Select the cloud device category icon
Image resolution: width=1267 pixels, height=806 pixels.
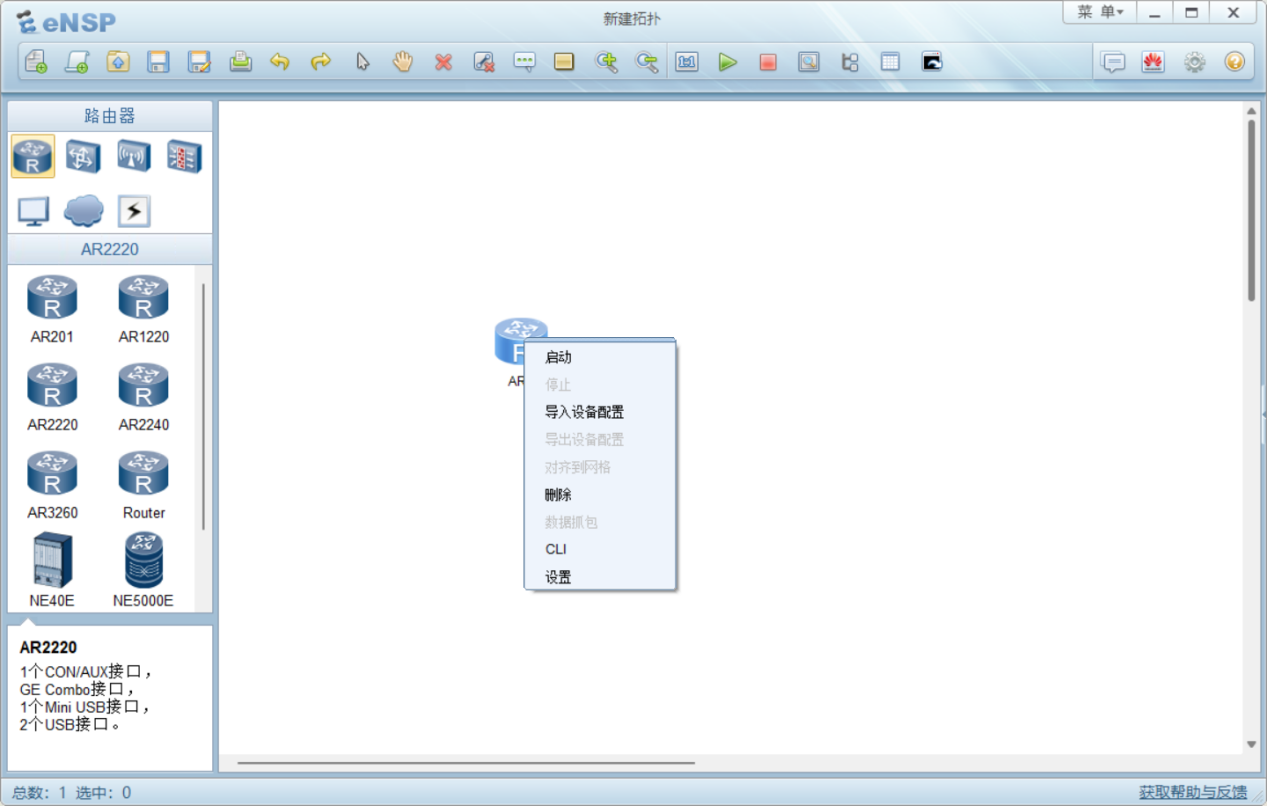83,210
